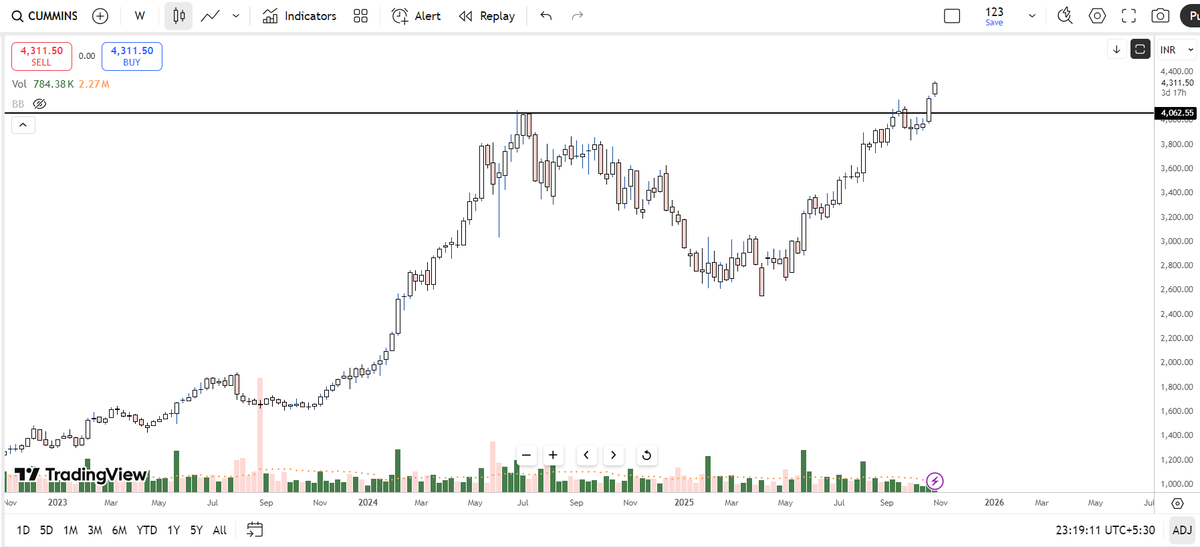Take a chart snapshot with camera icon
1200x547 pixels.
pos(1160,16)
